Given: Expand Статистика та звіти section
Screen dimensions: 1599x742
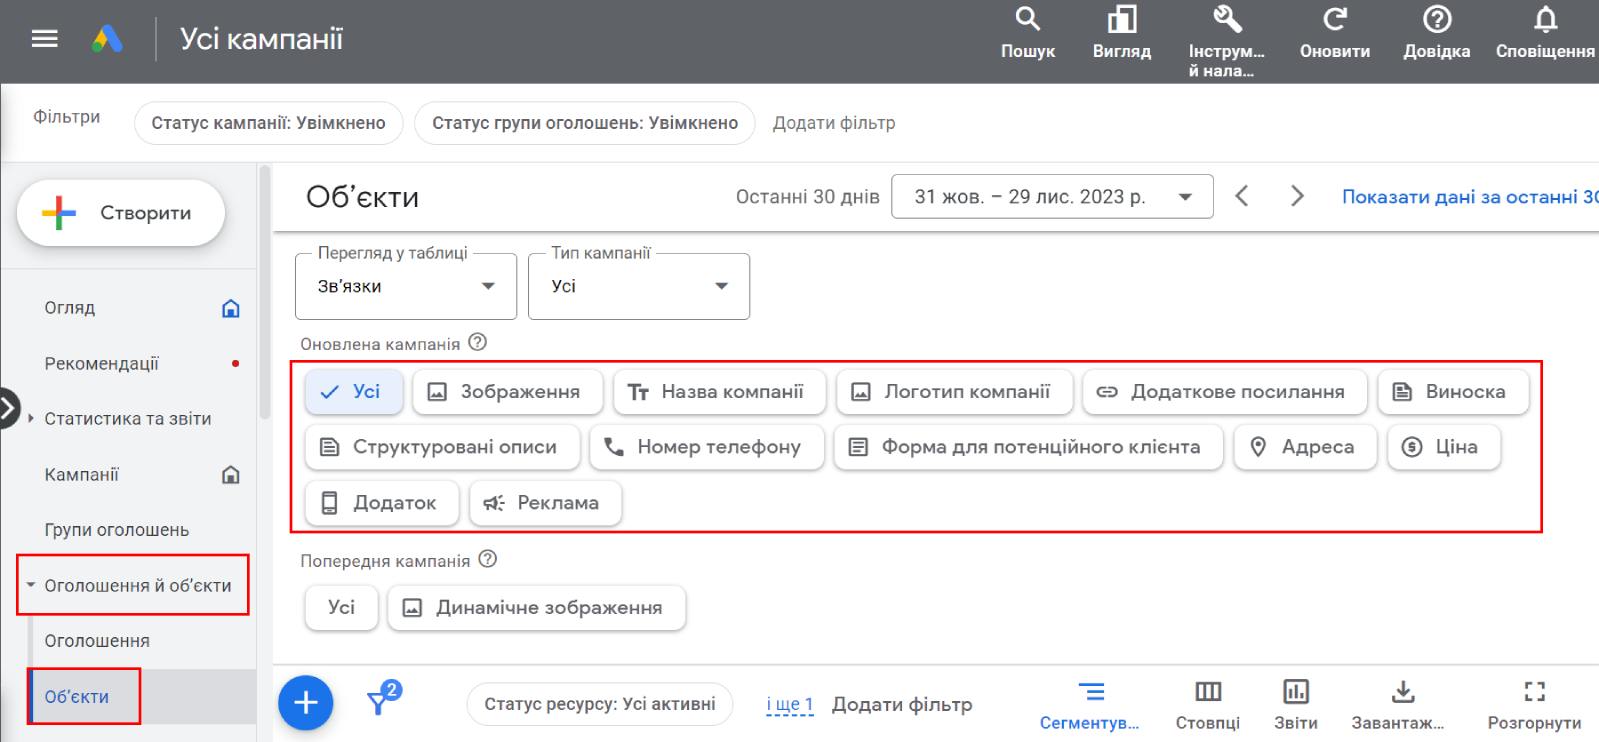Looking at the screenshot, I should point(128,419).
